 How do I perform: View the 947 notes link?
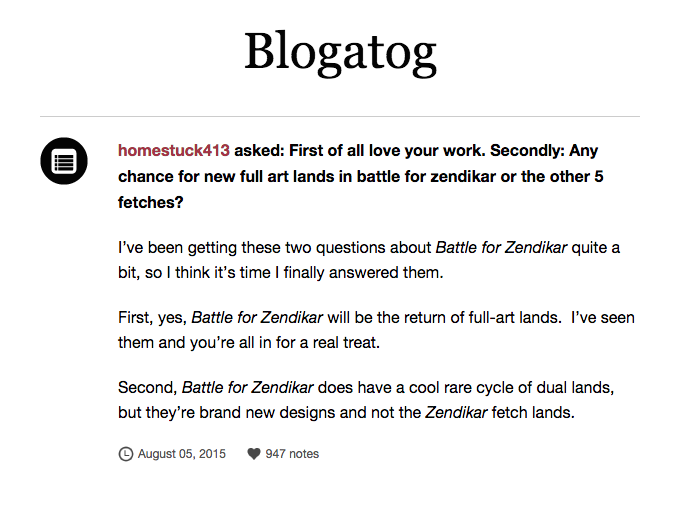pos(292,454)
